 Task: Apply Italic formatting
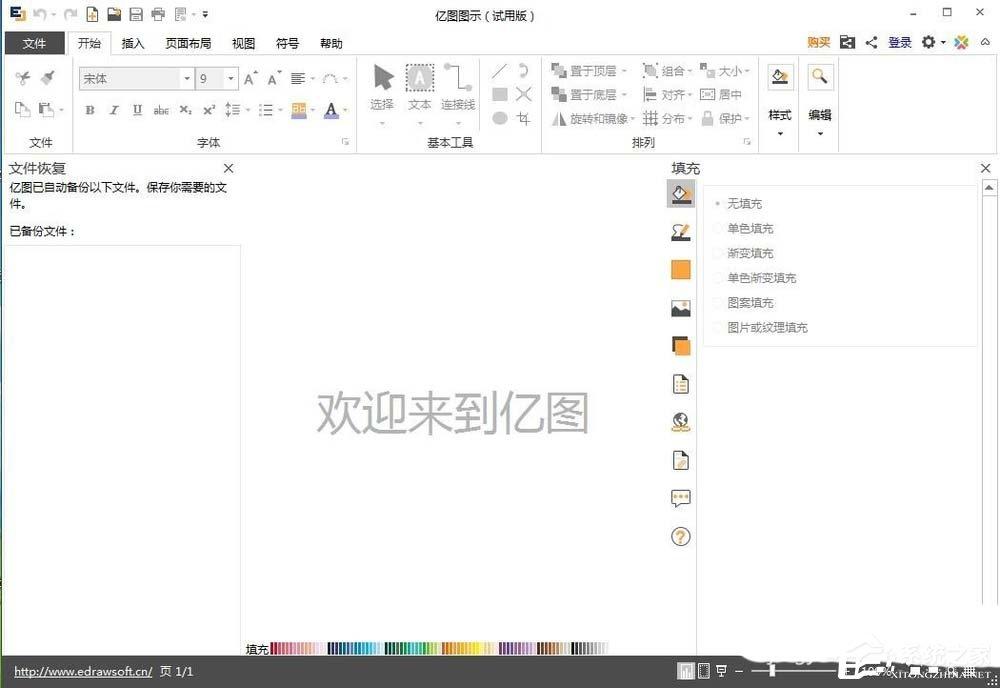114,110
